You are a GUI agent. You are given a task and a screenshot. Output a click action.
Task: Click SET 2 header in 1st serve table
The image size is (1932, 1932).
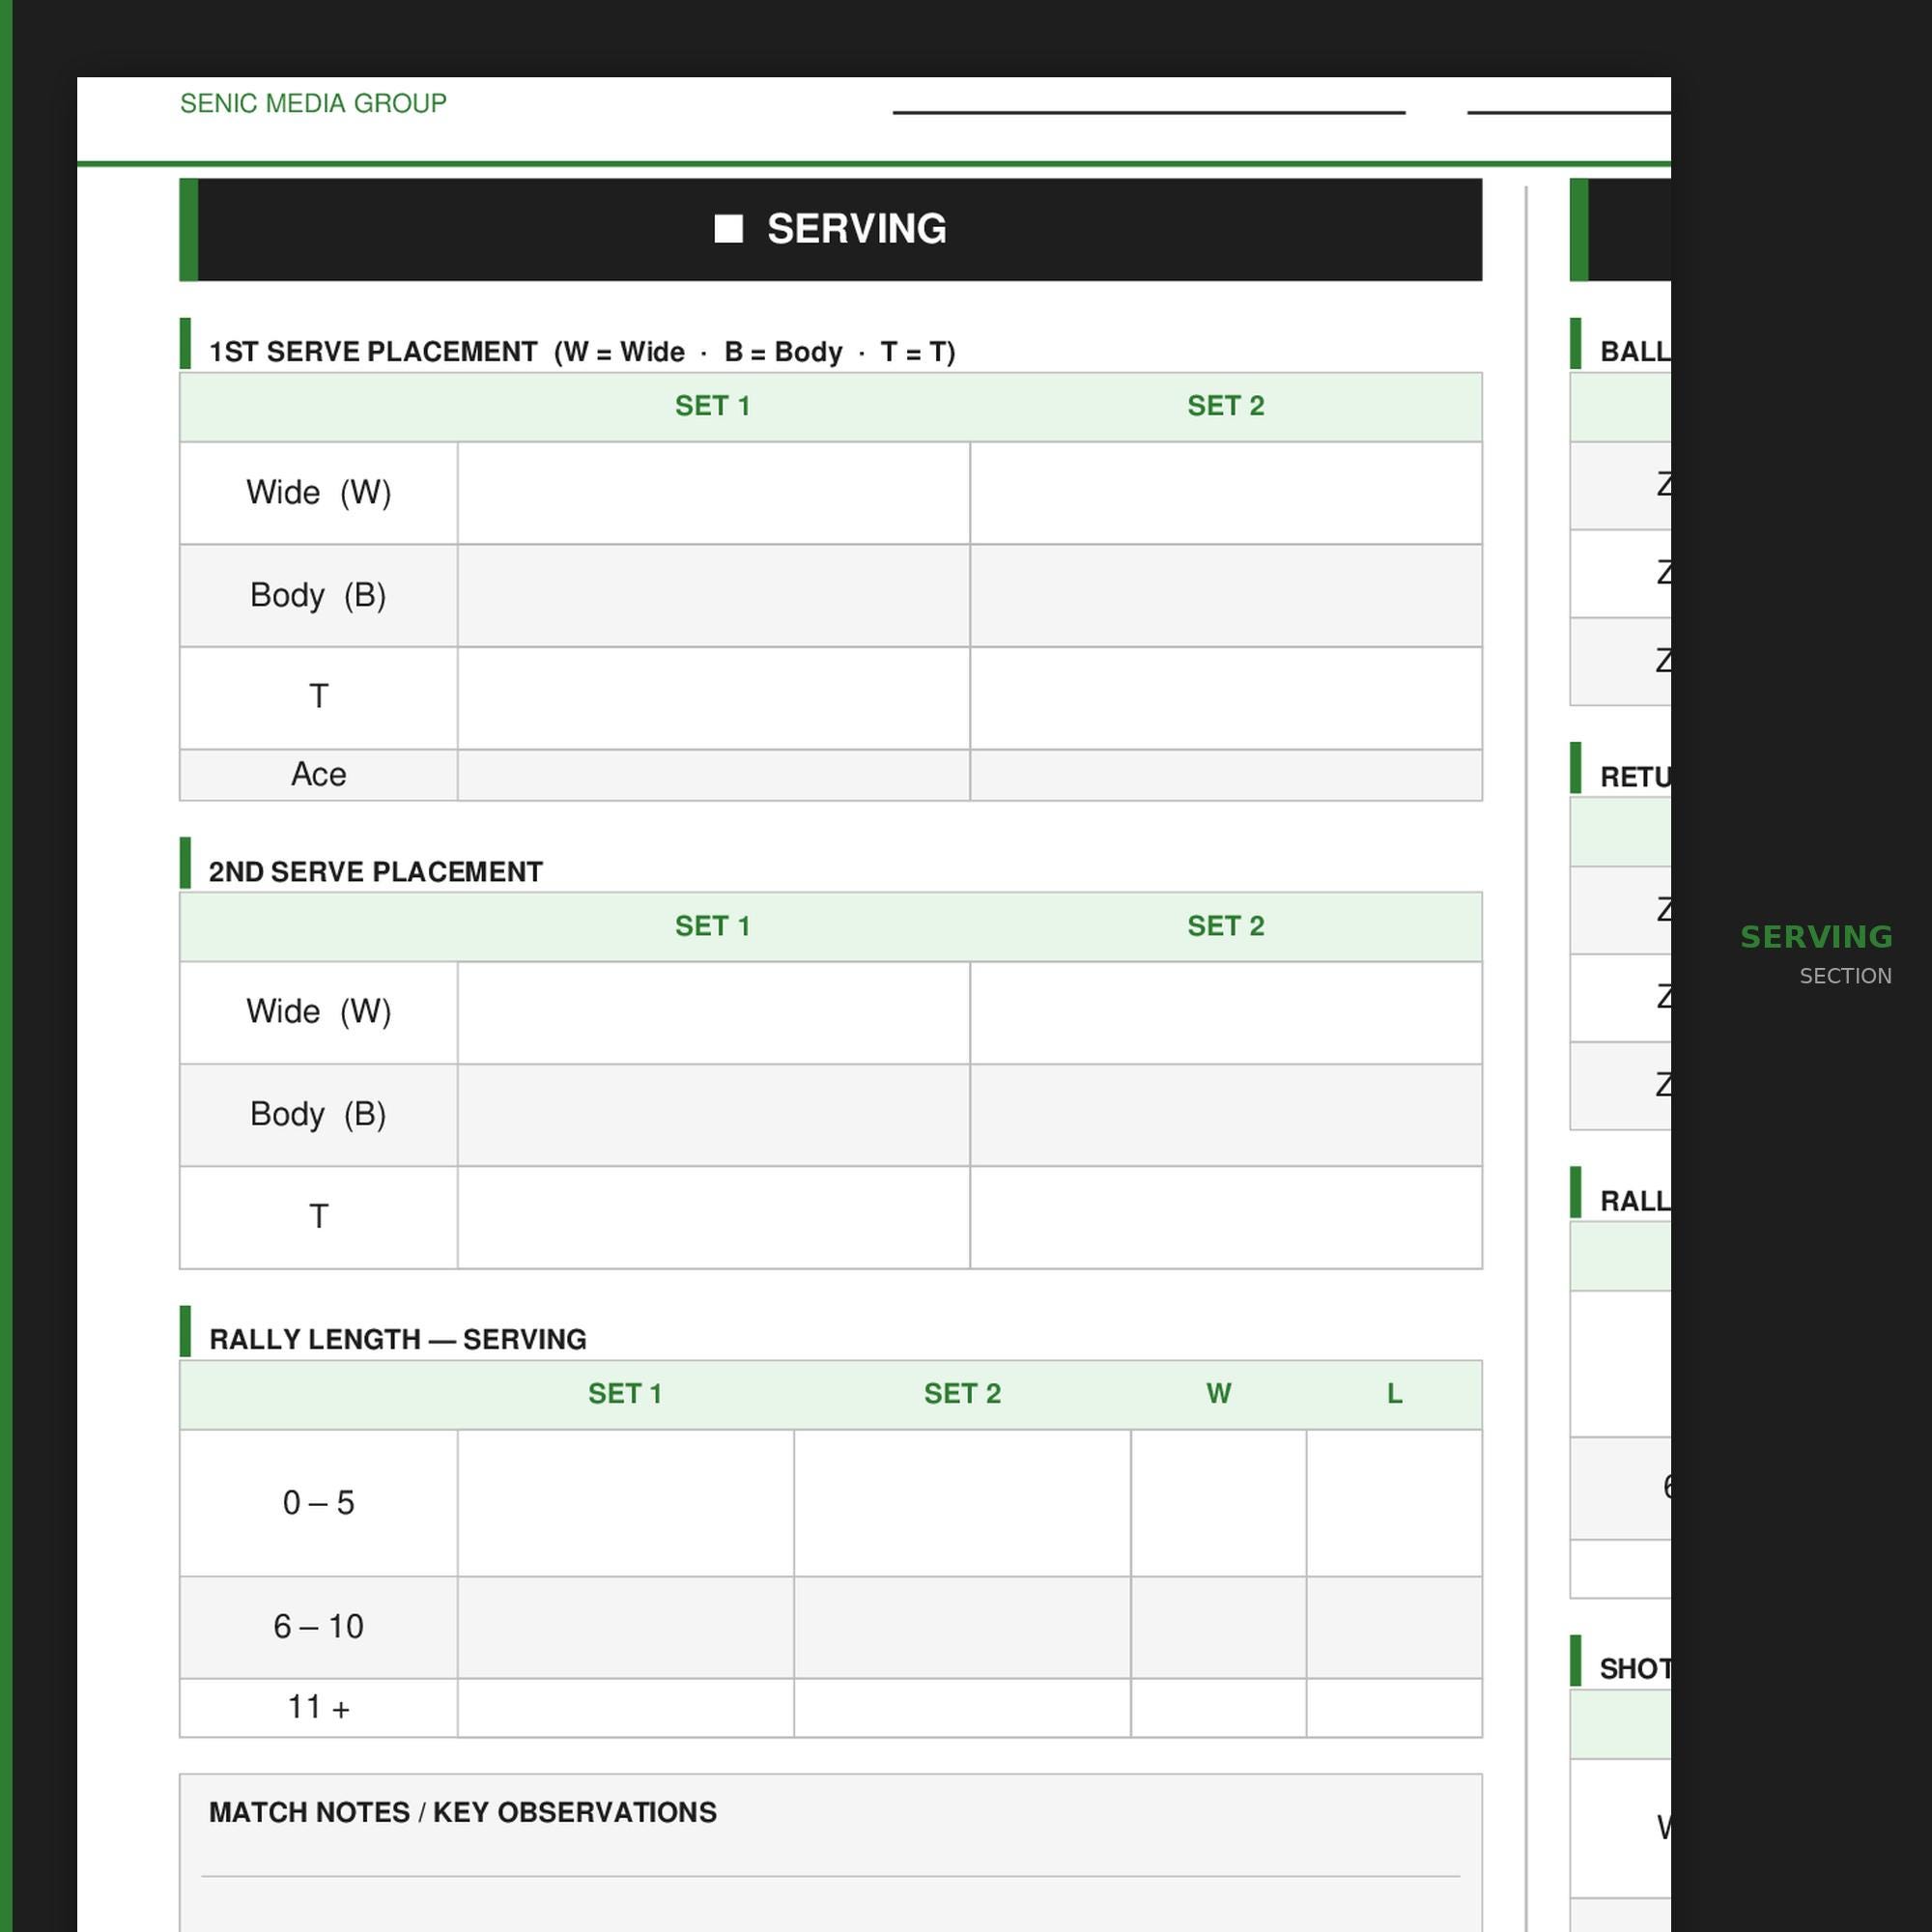(x=1226, y=406)
